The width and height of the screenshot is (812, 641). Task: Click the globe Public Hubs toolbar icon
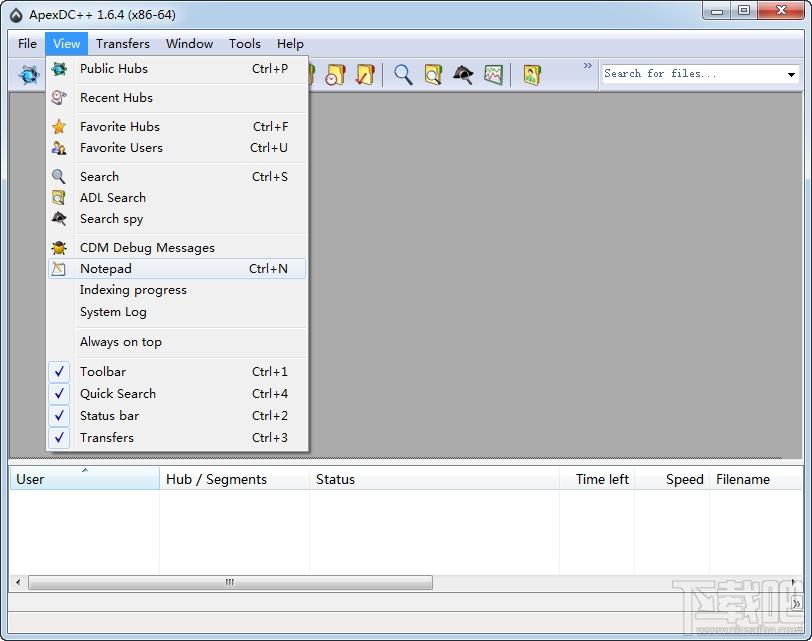[x=28, y=75]
